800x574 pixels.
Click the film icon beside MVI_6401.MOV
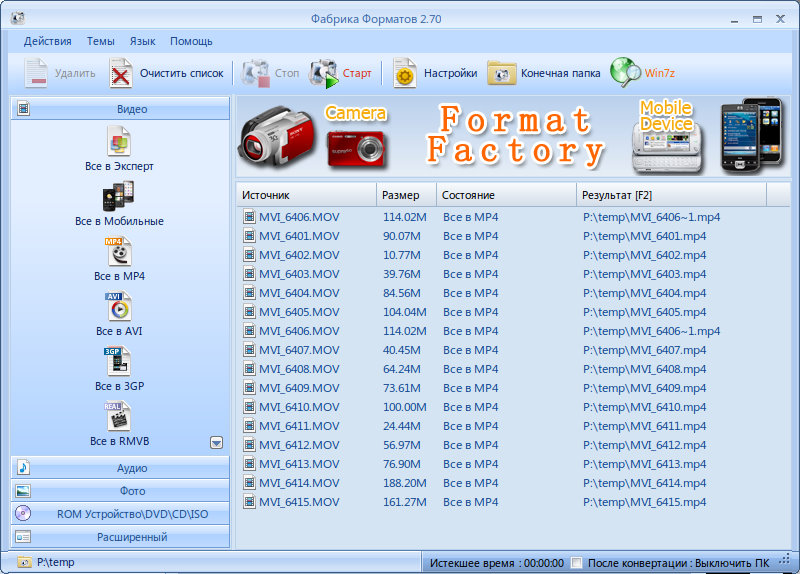[x=249, y=236]
